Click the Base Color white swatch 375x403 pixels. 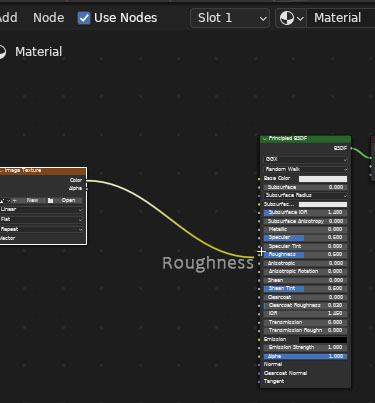[323, 179]
